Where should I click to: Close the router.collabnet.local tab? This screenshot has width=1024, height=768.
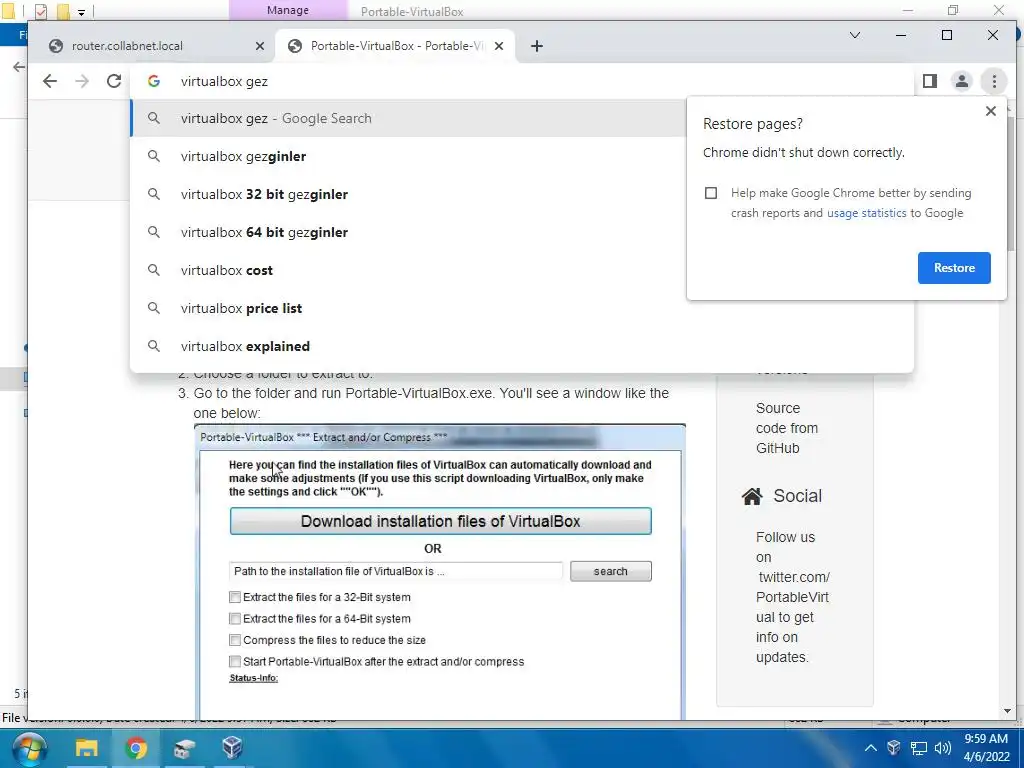pyautogui.click(x=259, y=46)
